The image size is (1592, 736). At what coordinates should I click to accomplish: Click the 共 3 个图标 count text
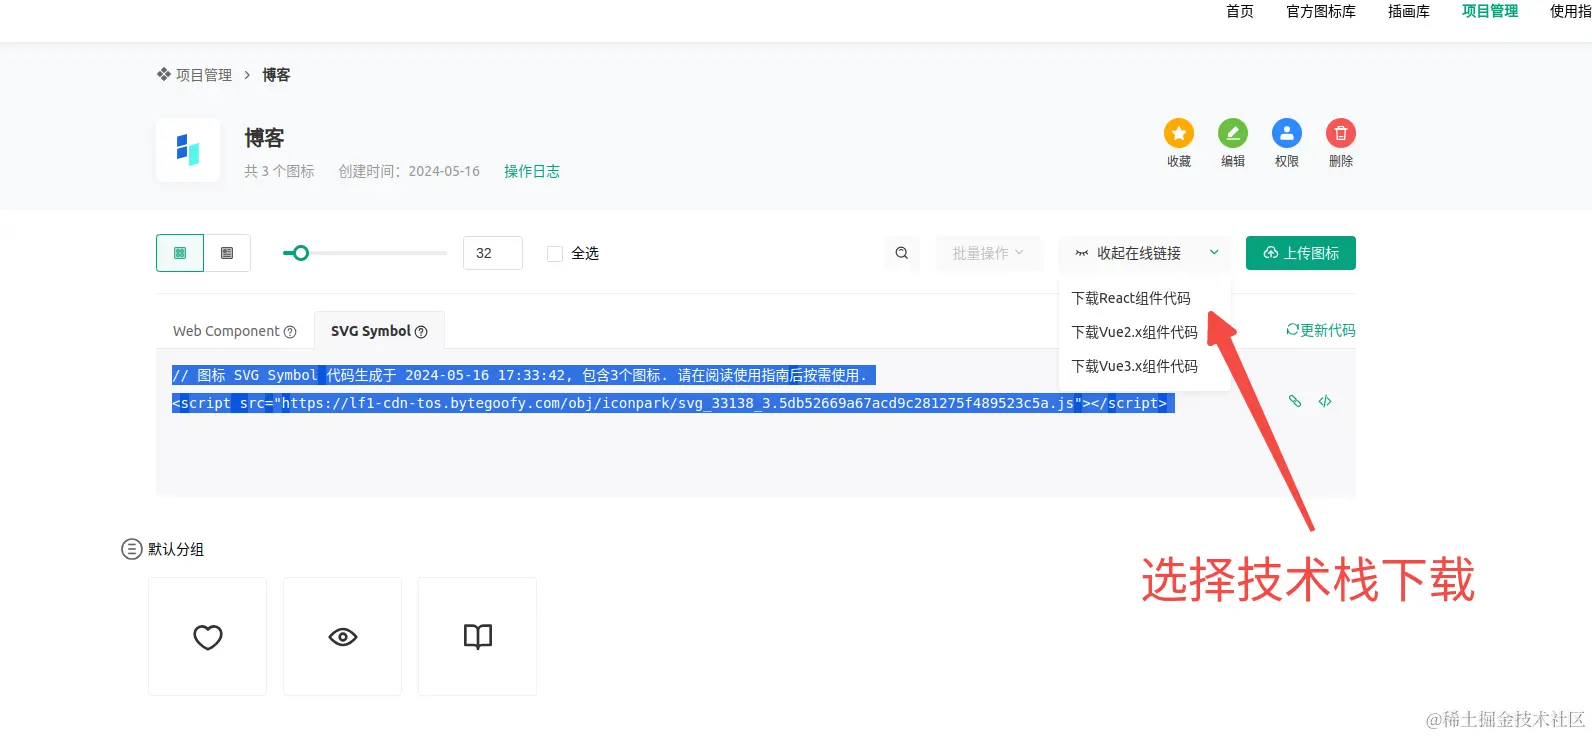point(279,171)
